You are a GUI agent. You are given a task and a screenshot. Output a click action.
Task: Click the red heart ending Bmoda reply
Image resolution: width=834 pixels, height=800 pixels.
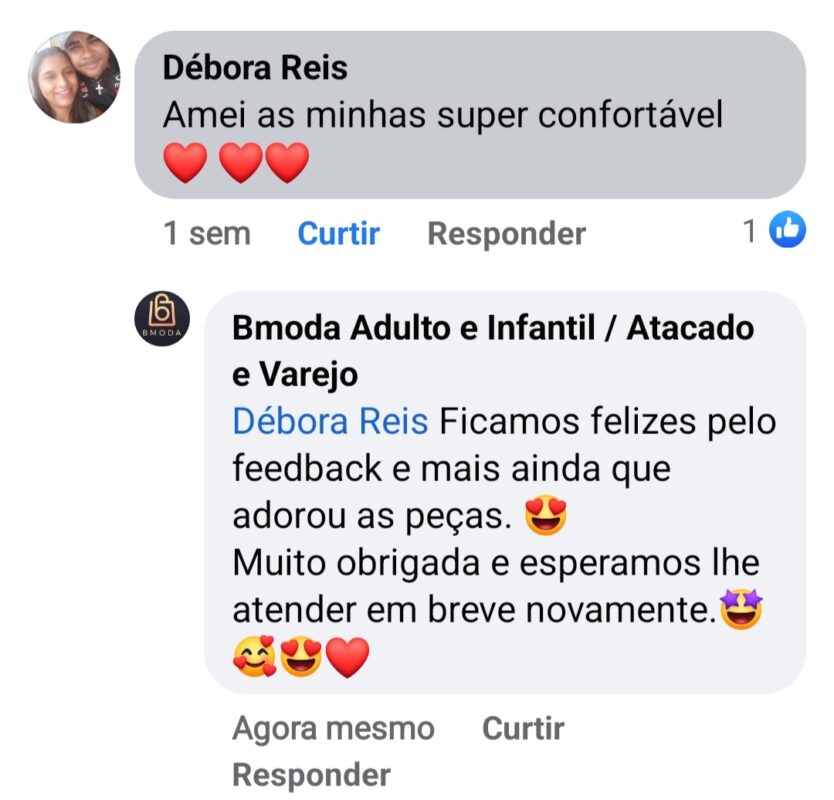point(347,656)
